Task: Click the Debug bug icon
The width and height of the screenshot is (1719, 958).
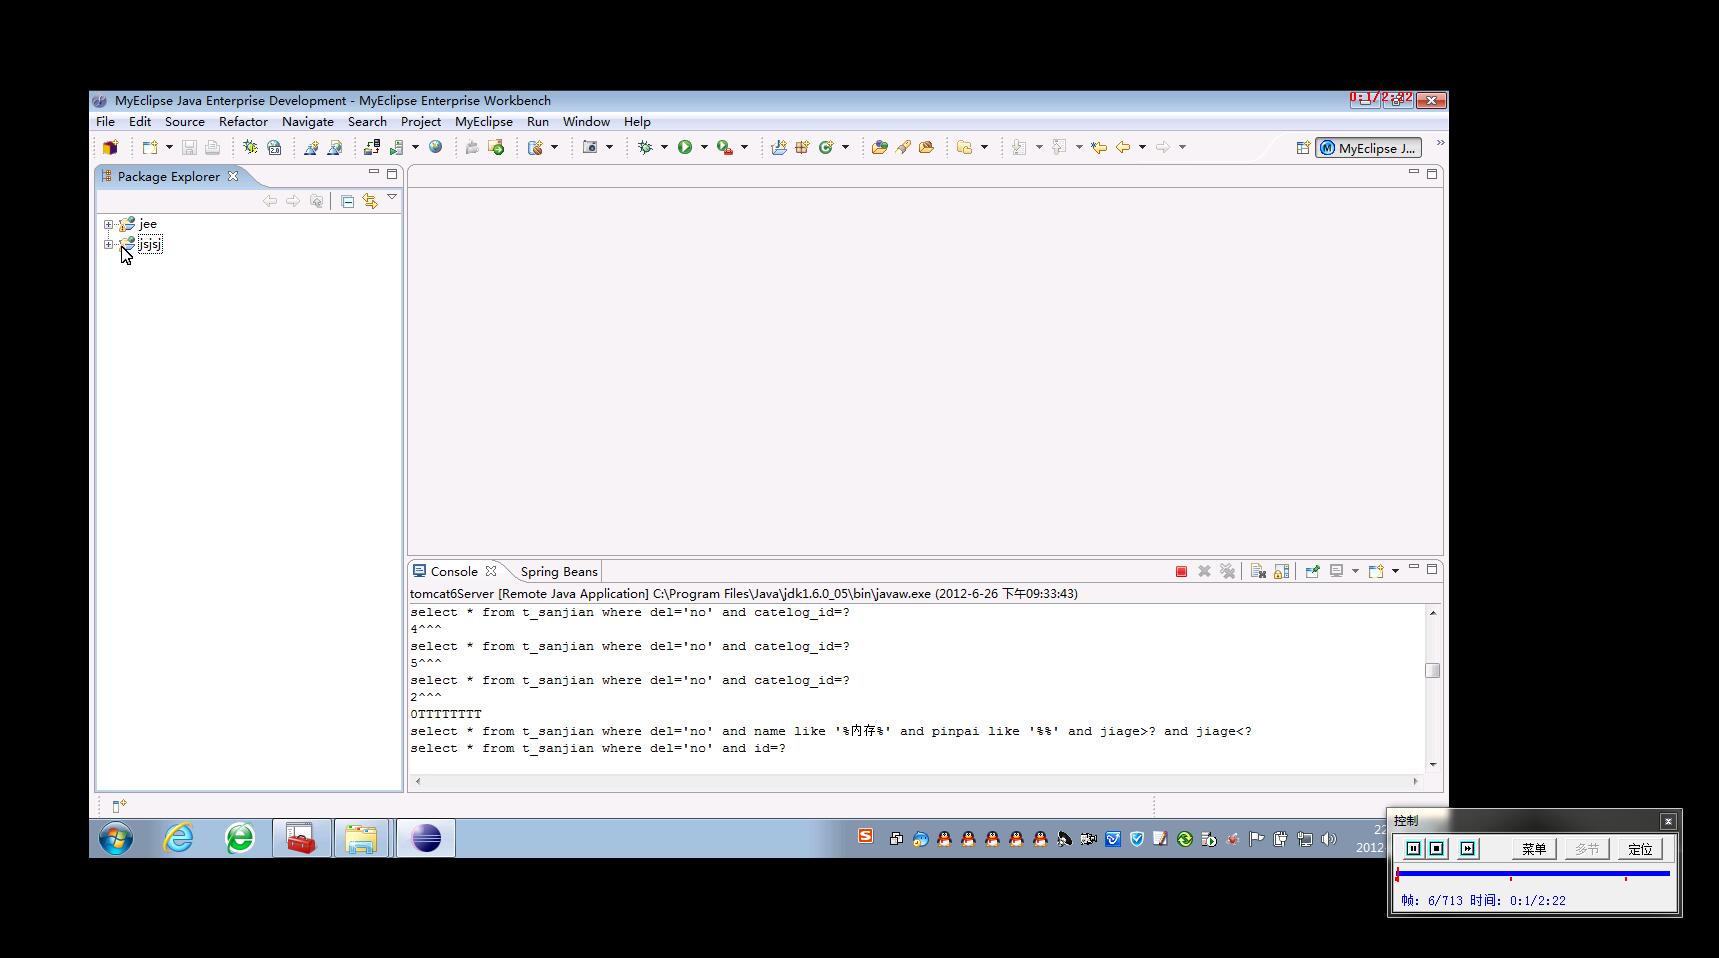Action: (x=645, y=147)
